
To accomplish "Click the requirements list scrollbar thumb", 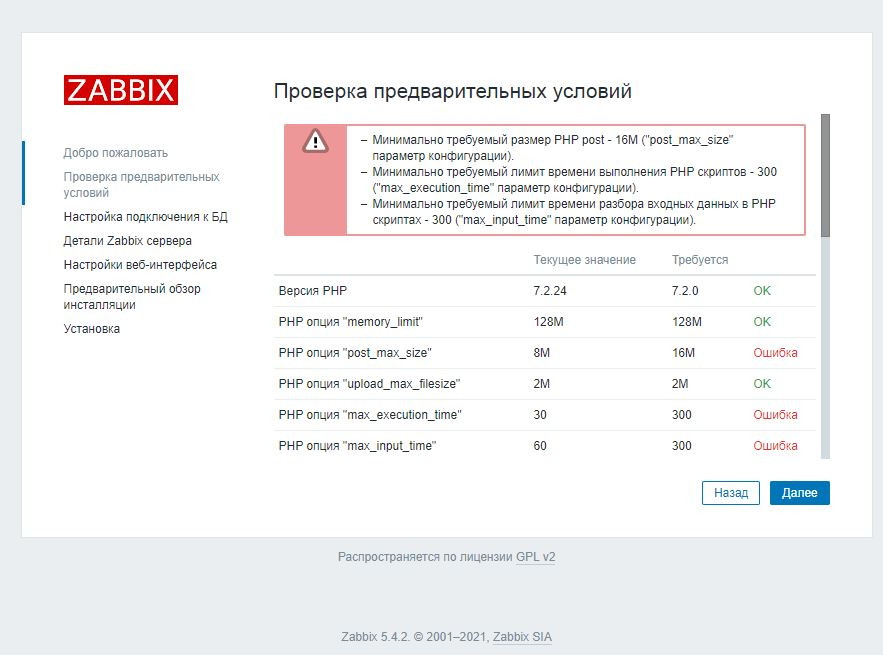I will pos(825,176).
